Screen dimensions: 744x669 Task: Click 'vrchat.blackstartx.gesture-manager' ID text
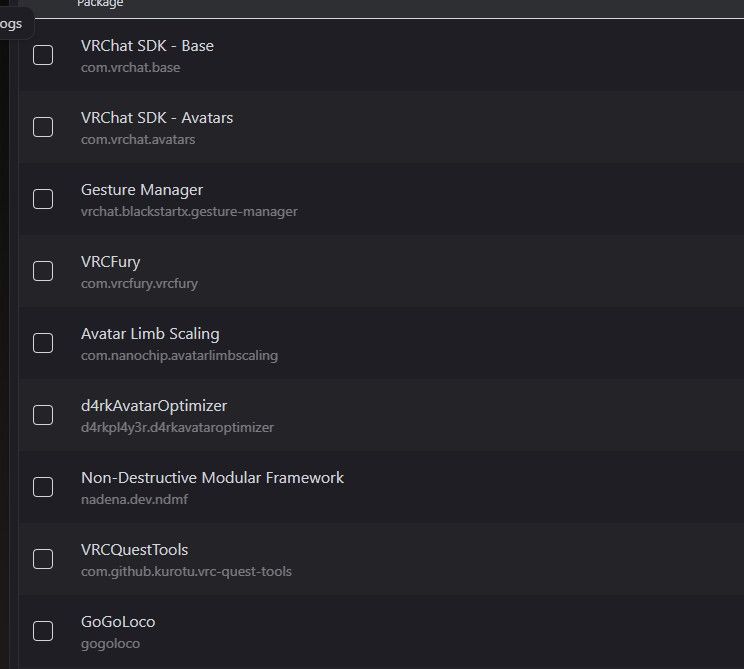pyautogui.click(x=189, y=212)
